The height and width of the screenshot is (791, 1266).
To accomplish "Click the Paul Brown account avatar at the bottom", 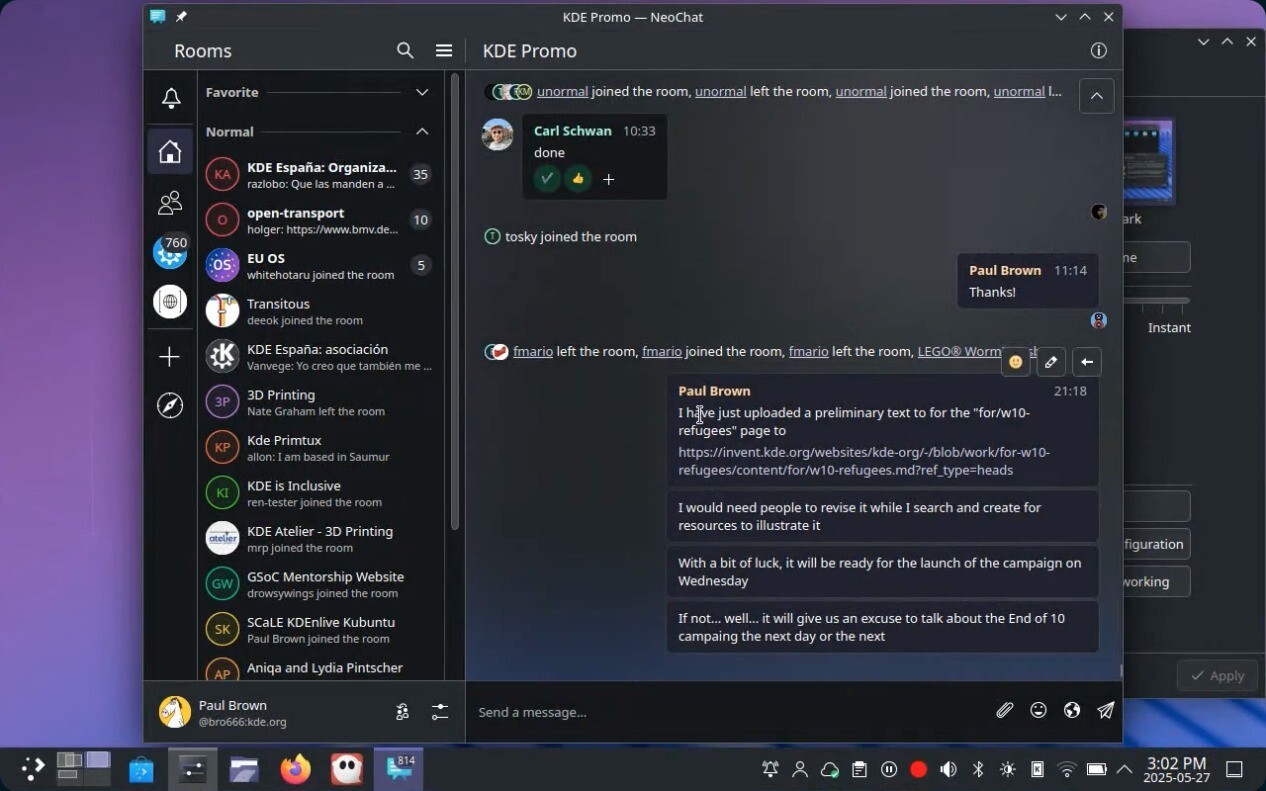I will click(x=175, y=712).
